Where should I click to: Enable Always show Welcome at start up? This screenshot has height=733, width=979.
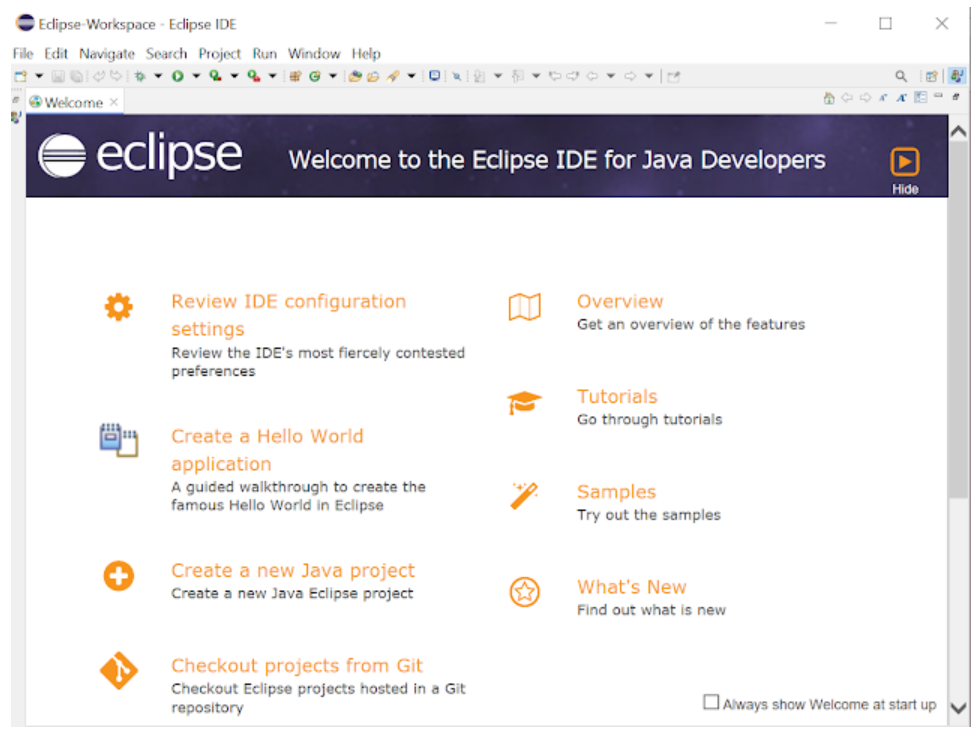tap(711, 702)
